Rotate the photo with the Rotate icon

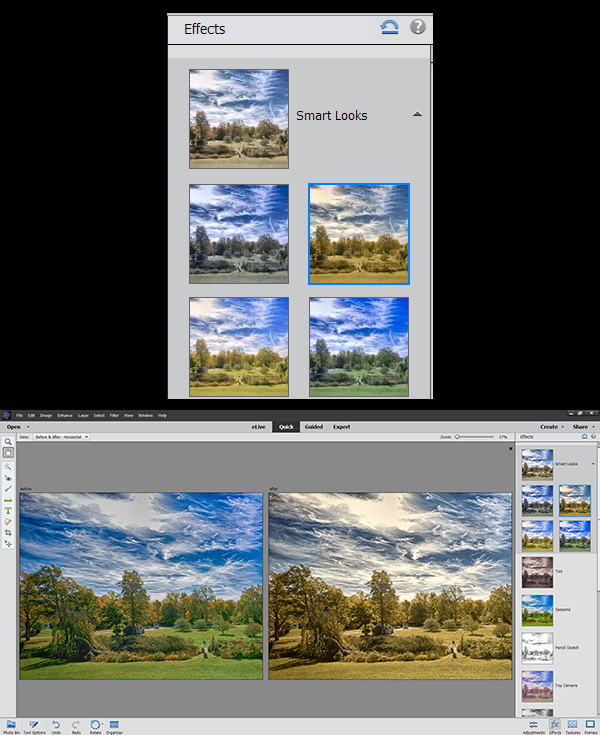tap(95, 727)
